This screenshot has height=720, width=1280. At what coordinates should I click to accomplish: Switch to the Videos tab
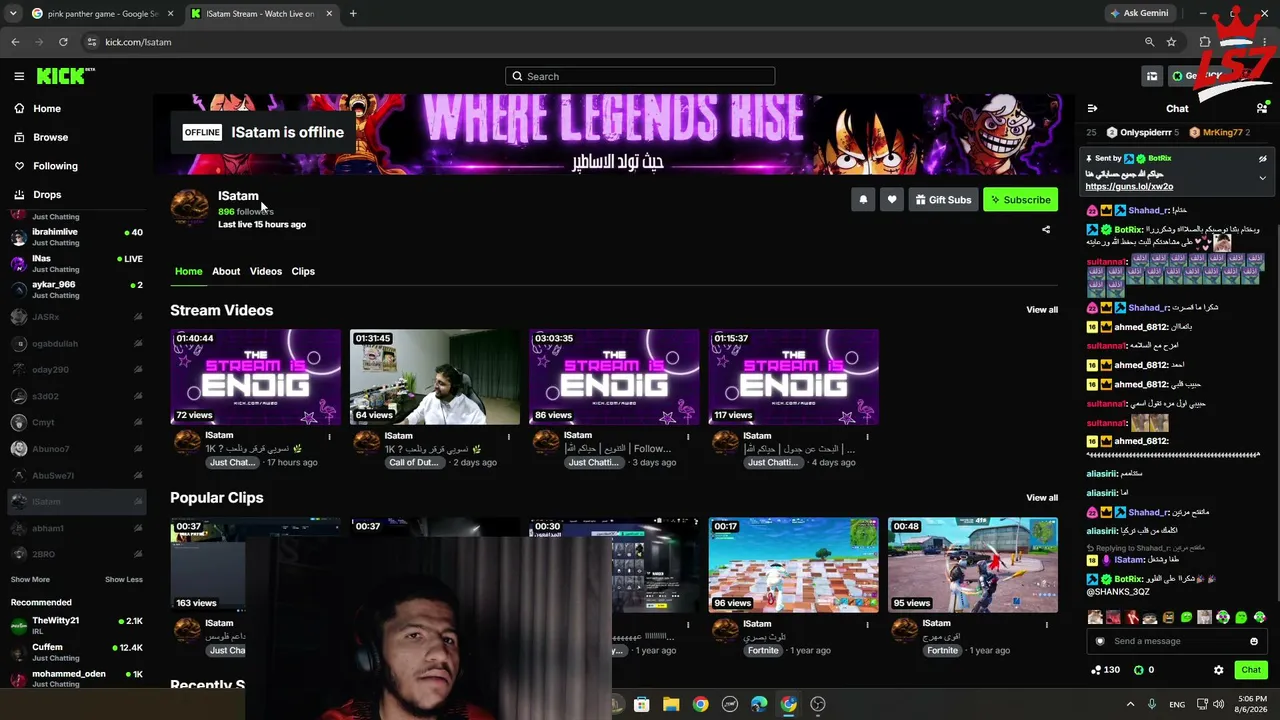point(266,271)
